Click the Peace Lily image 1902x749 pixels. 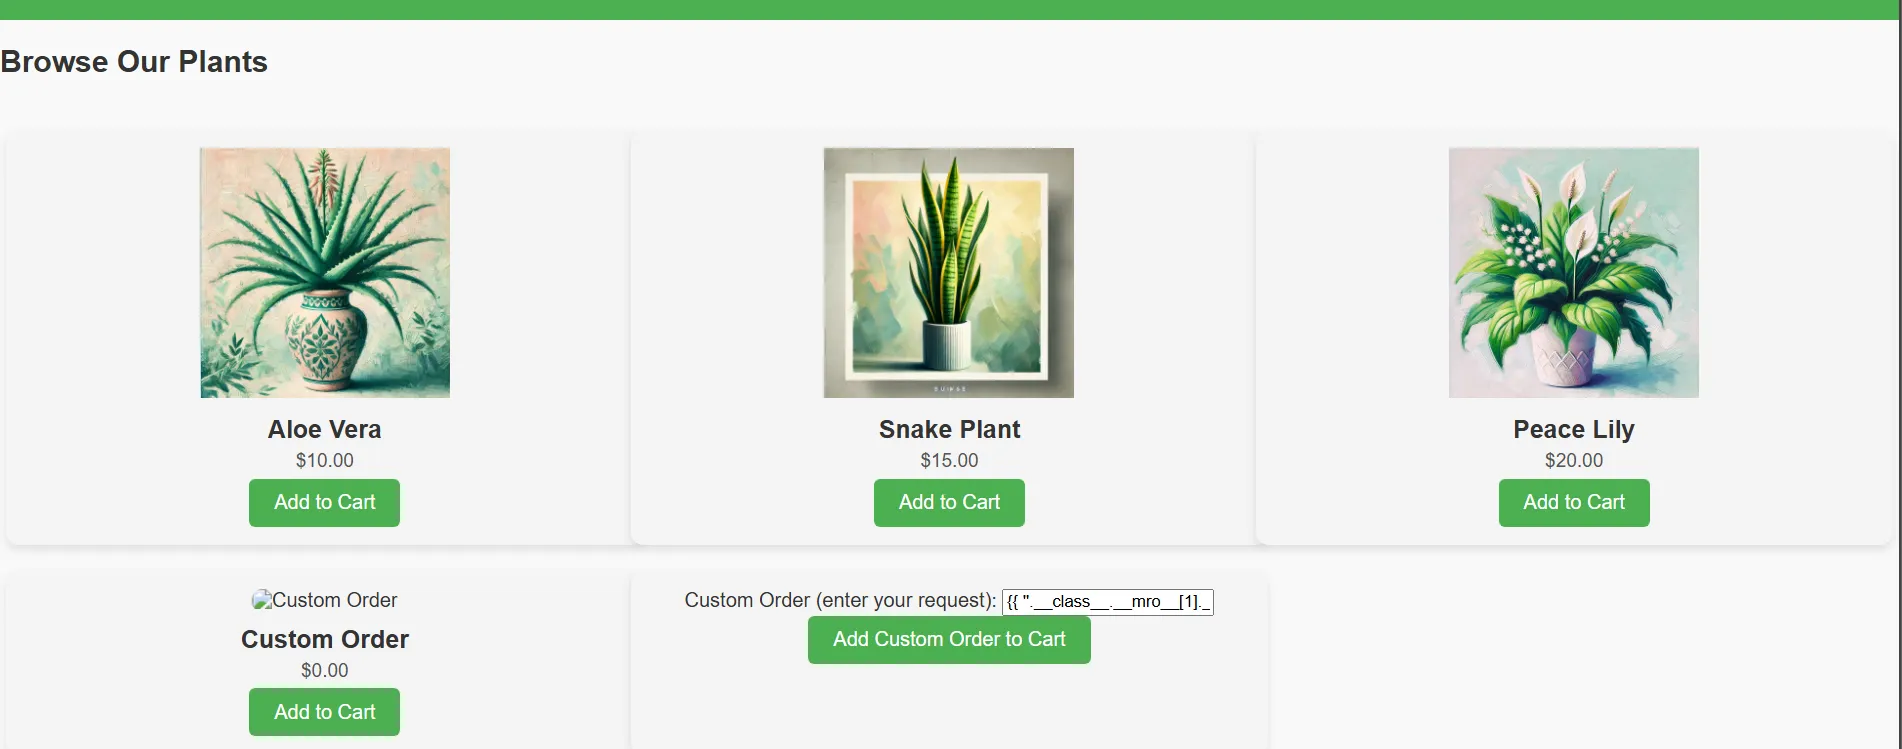[x=1574, y=273]
